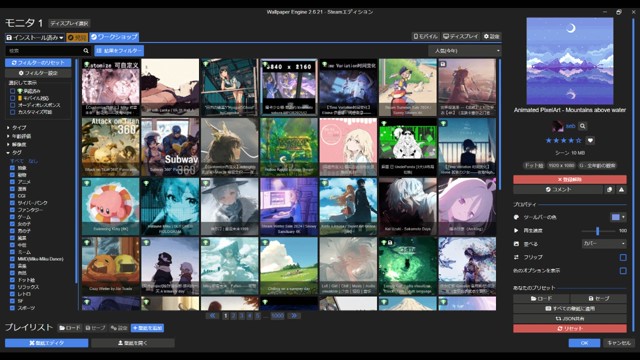Click the palette icon for toolbar color

(516, 217)
